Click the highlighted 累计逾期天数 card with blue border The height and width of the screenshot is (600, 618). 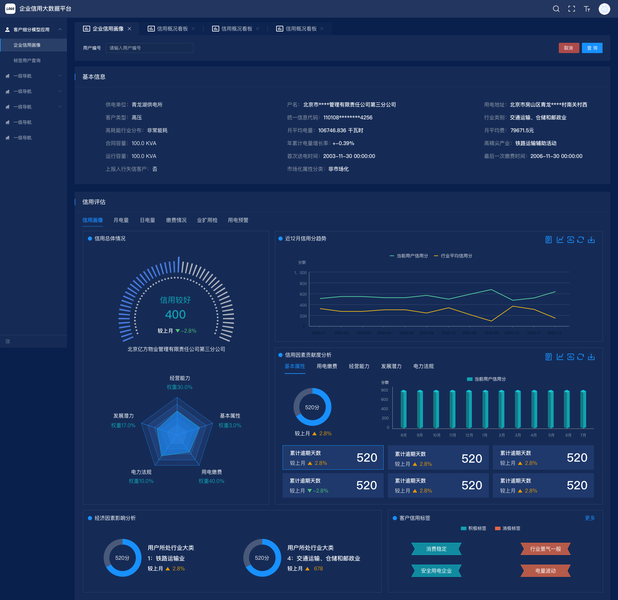333,457
